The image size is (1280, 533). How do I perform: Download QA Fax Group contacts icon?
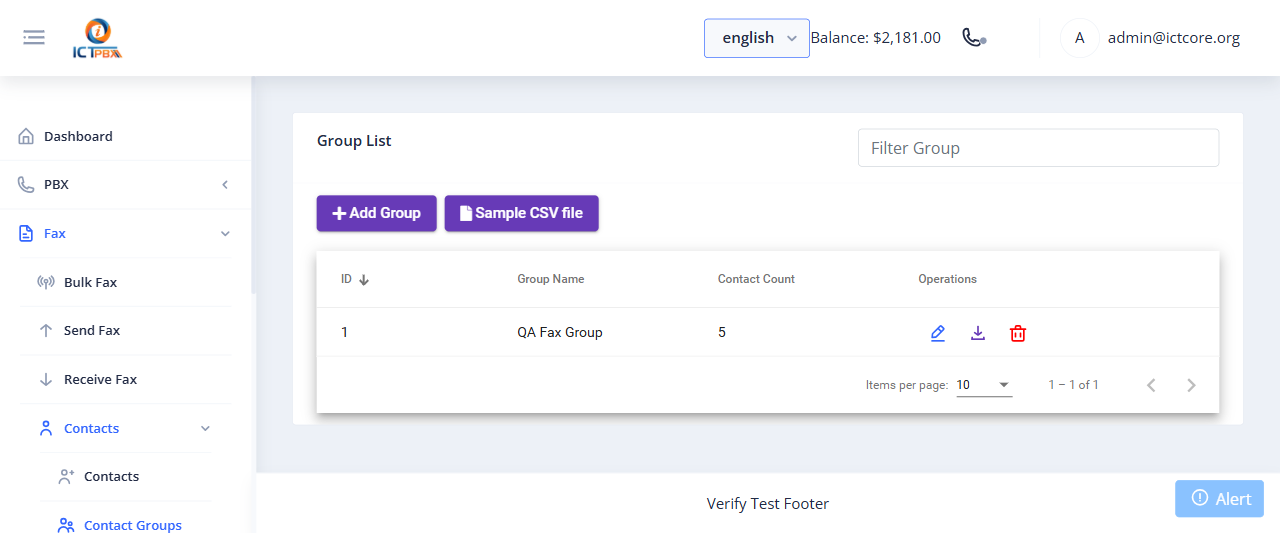point(978,333)
